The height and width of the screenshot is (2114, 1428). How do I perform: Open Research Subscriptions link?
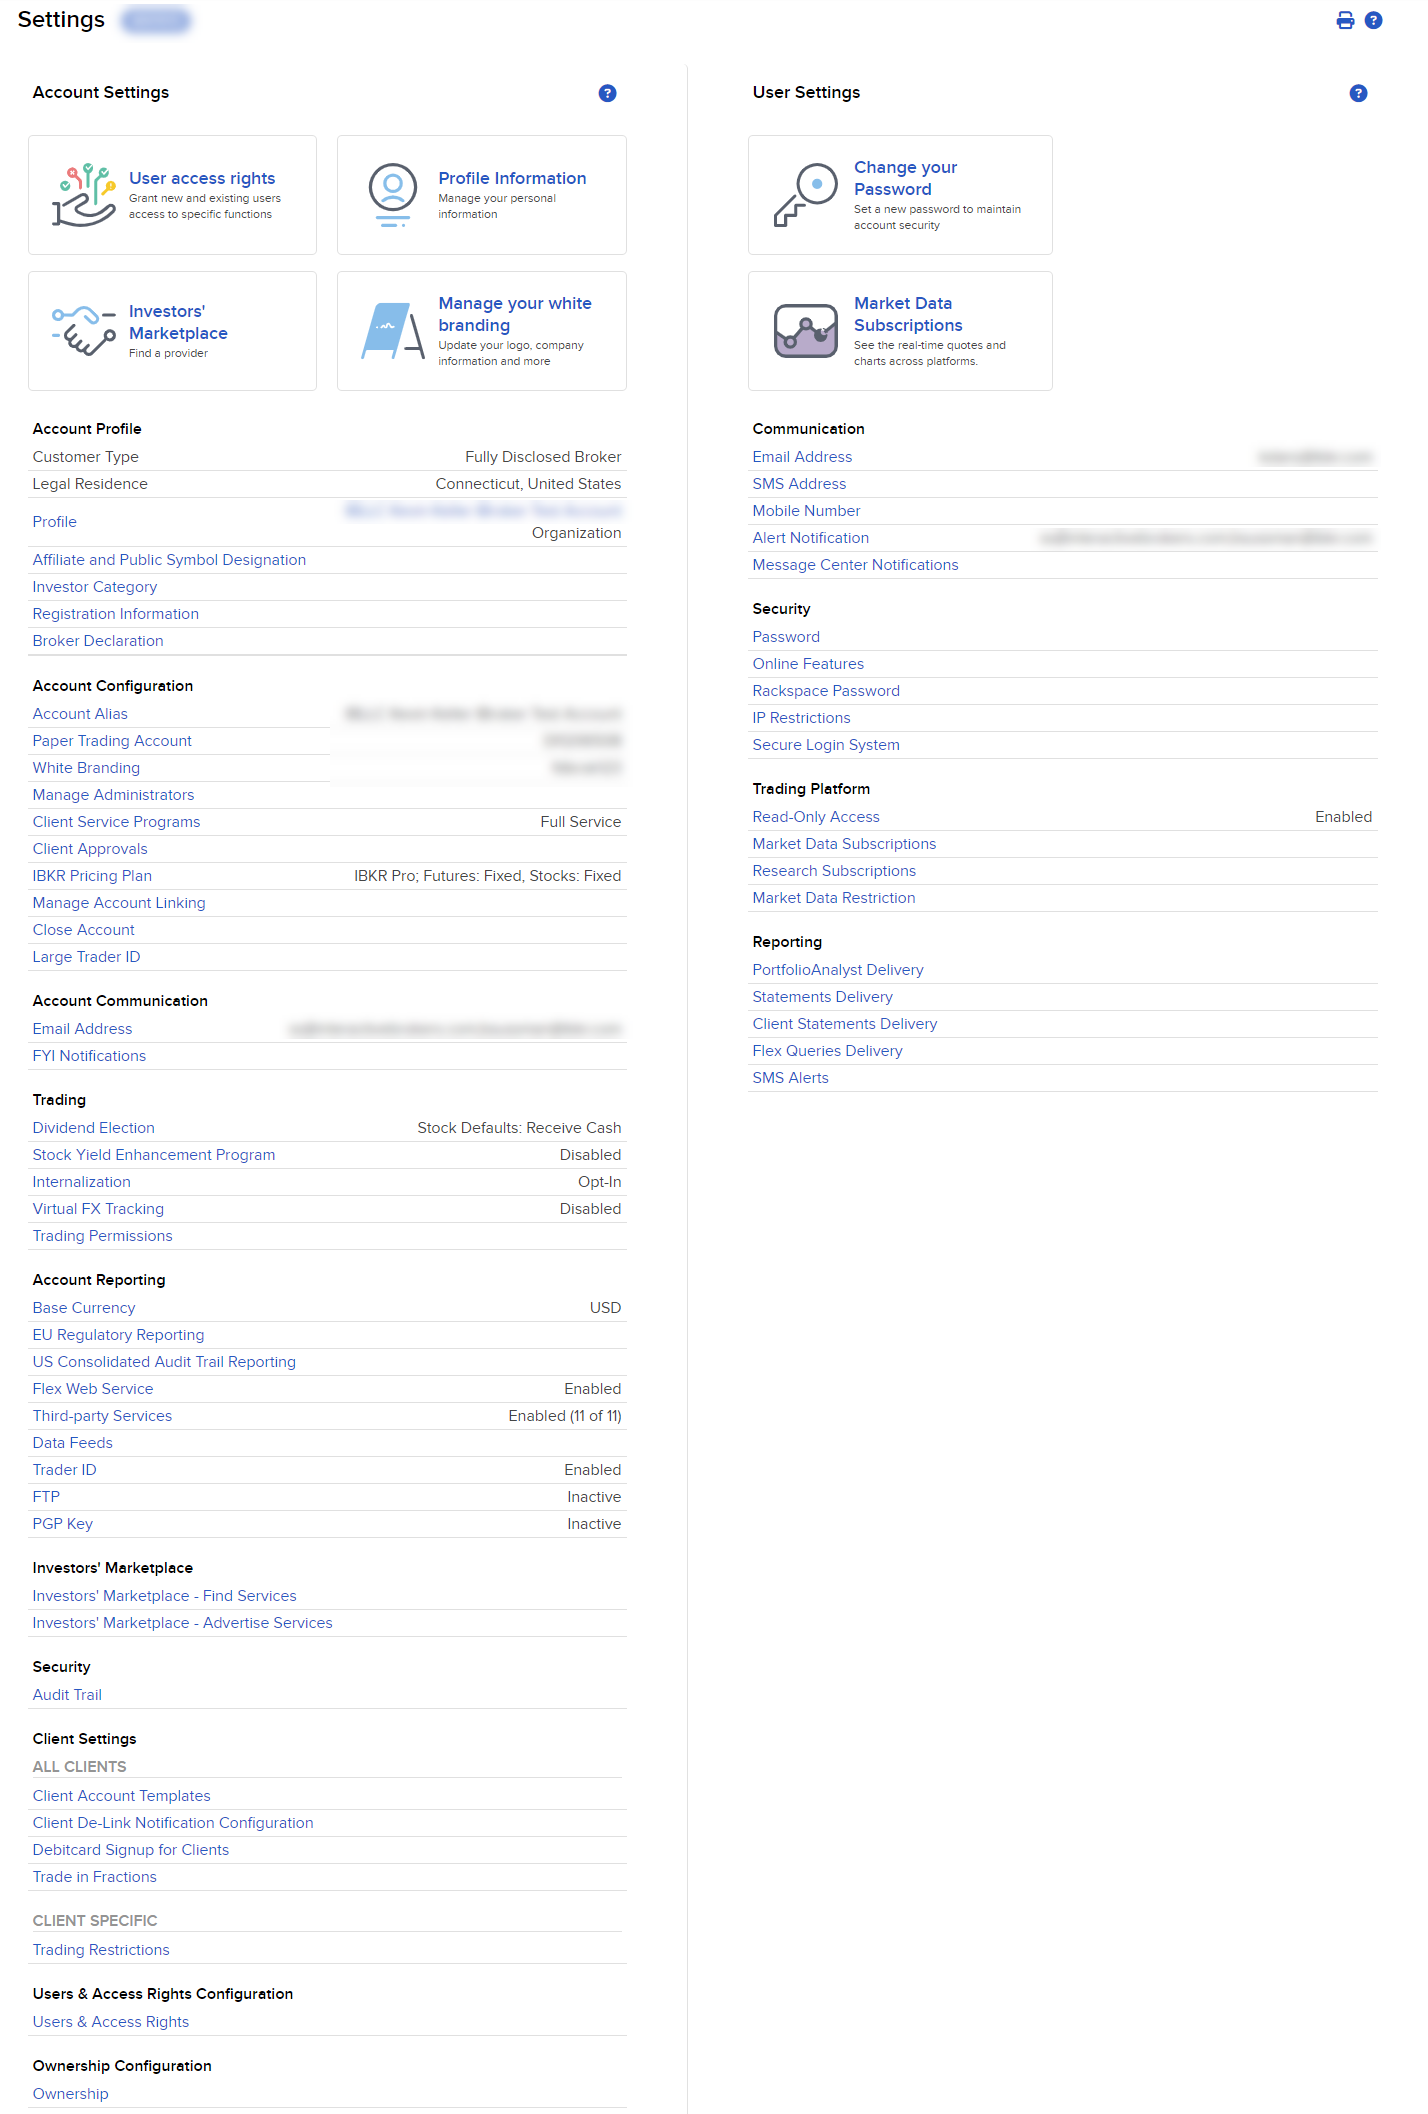(834, 871)
